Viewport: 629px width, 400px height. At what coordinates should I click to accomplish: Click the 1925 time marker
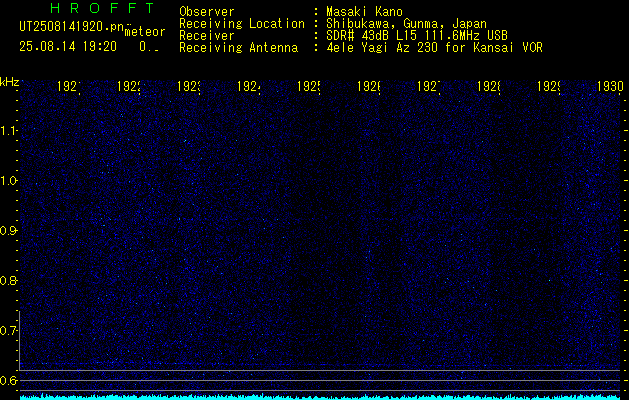[x=309, y=86]
